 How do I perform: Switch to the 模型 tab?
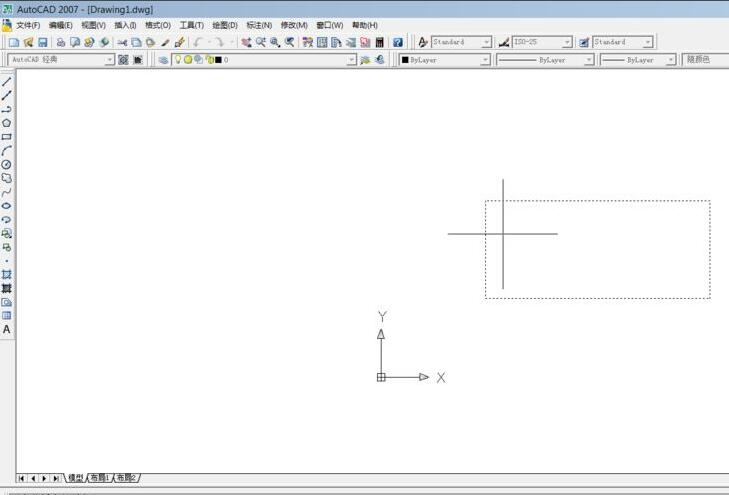point(76,478)
